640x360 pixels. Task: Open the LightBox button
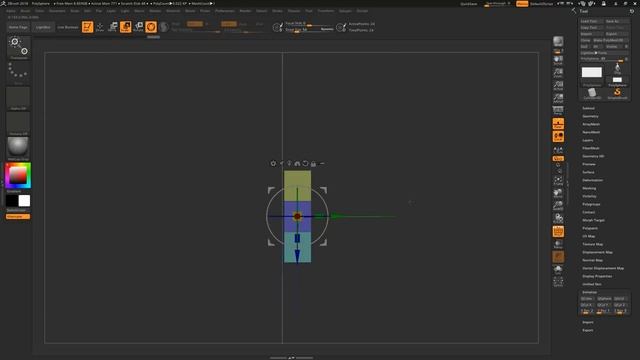[x=43, y=27]
